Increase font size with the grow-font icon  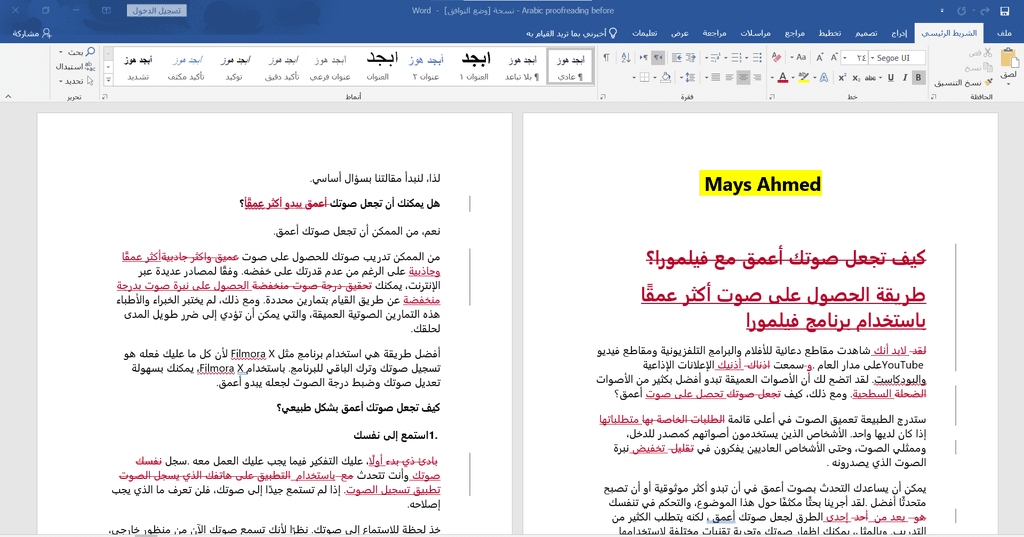tap(834, 58)
